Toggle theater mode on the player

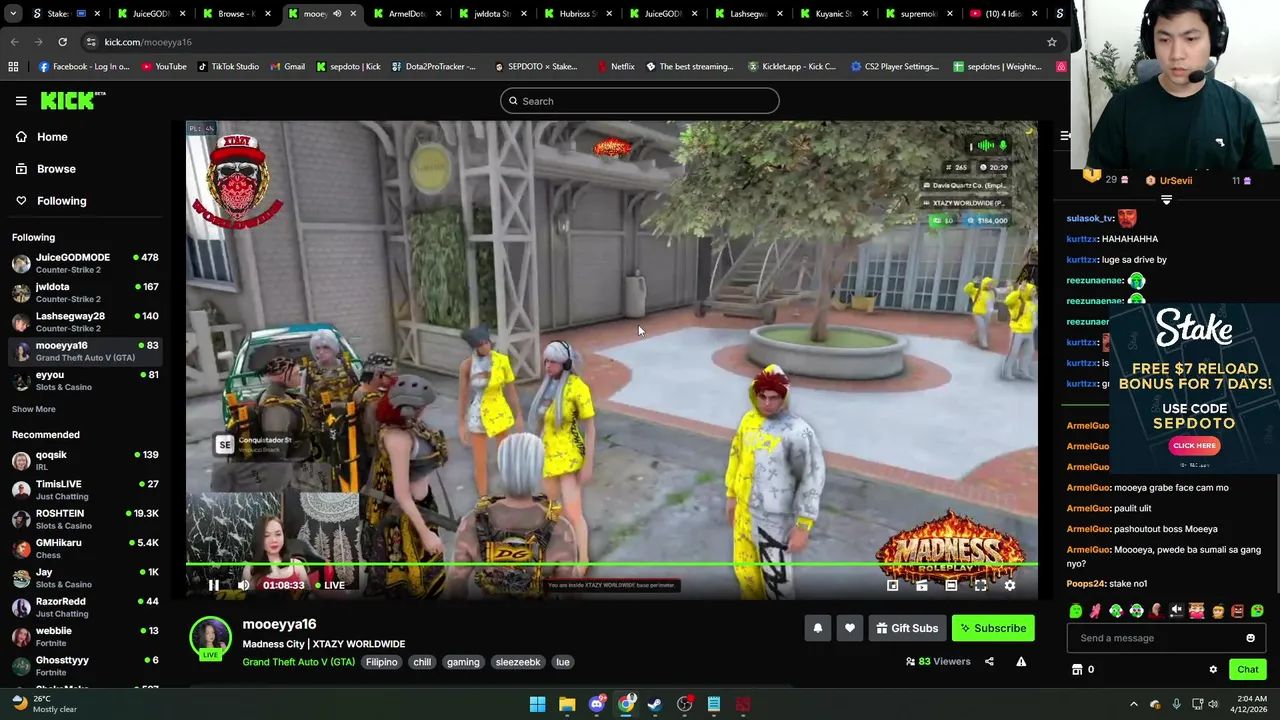951,585
